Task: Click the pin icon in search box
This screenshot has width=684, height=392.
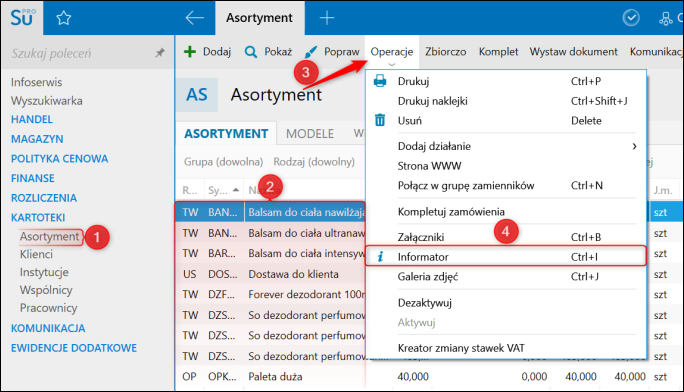Action: click(x=160, y=53)
